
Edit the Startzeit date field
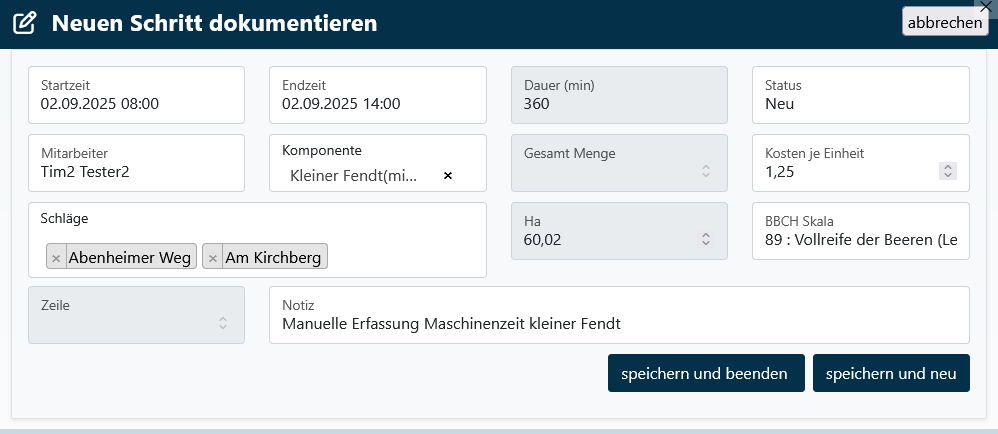(x=136, y=103)
